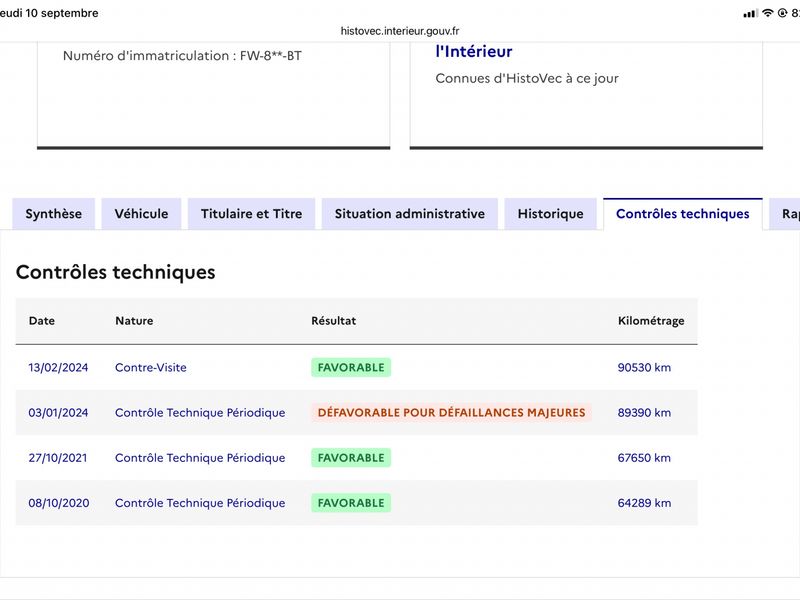Select the Titulaire et Titre tab

click(x=252, y=214)
